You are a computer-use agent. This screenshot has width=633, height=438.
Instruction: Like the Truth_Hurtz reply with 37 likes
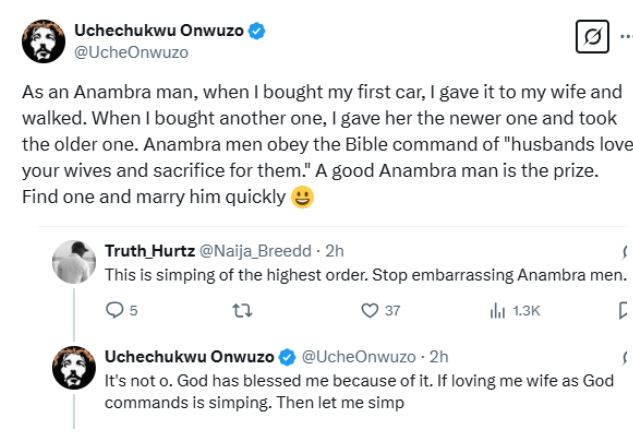point(369,310)
